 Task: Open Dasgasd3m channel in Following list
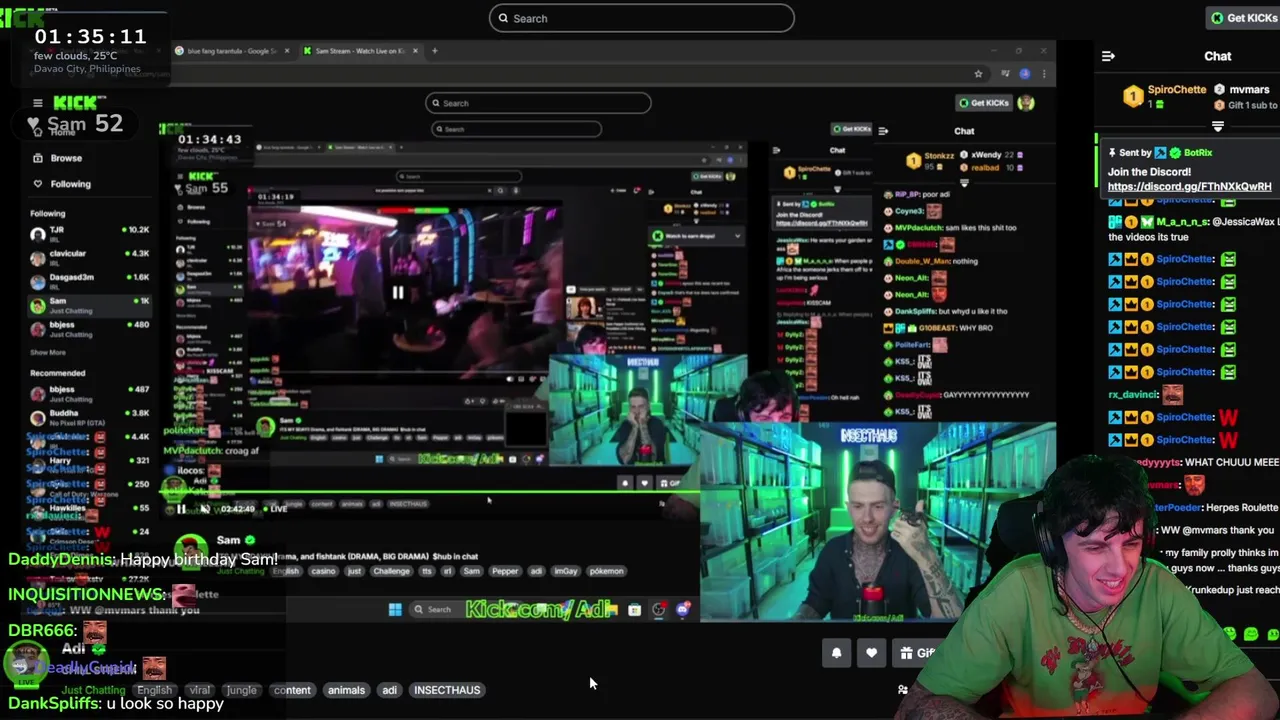coord(90,280)
